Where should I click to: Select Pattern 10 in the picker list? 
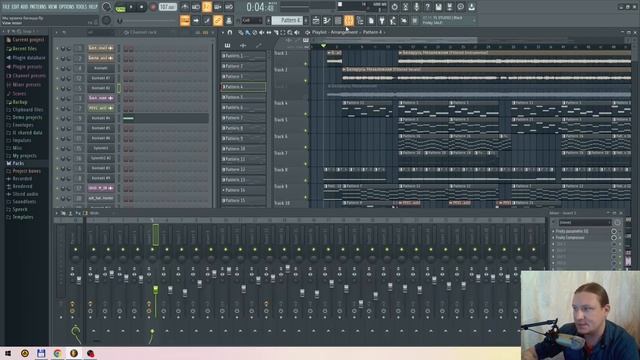(x=243, y=149)
